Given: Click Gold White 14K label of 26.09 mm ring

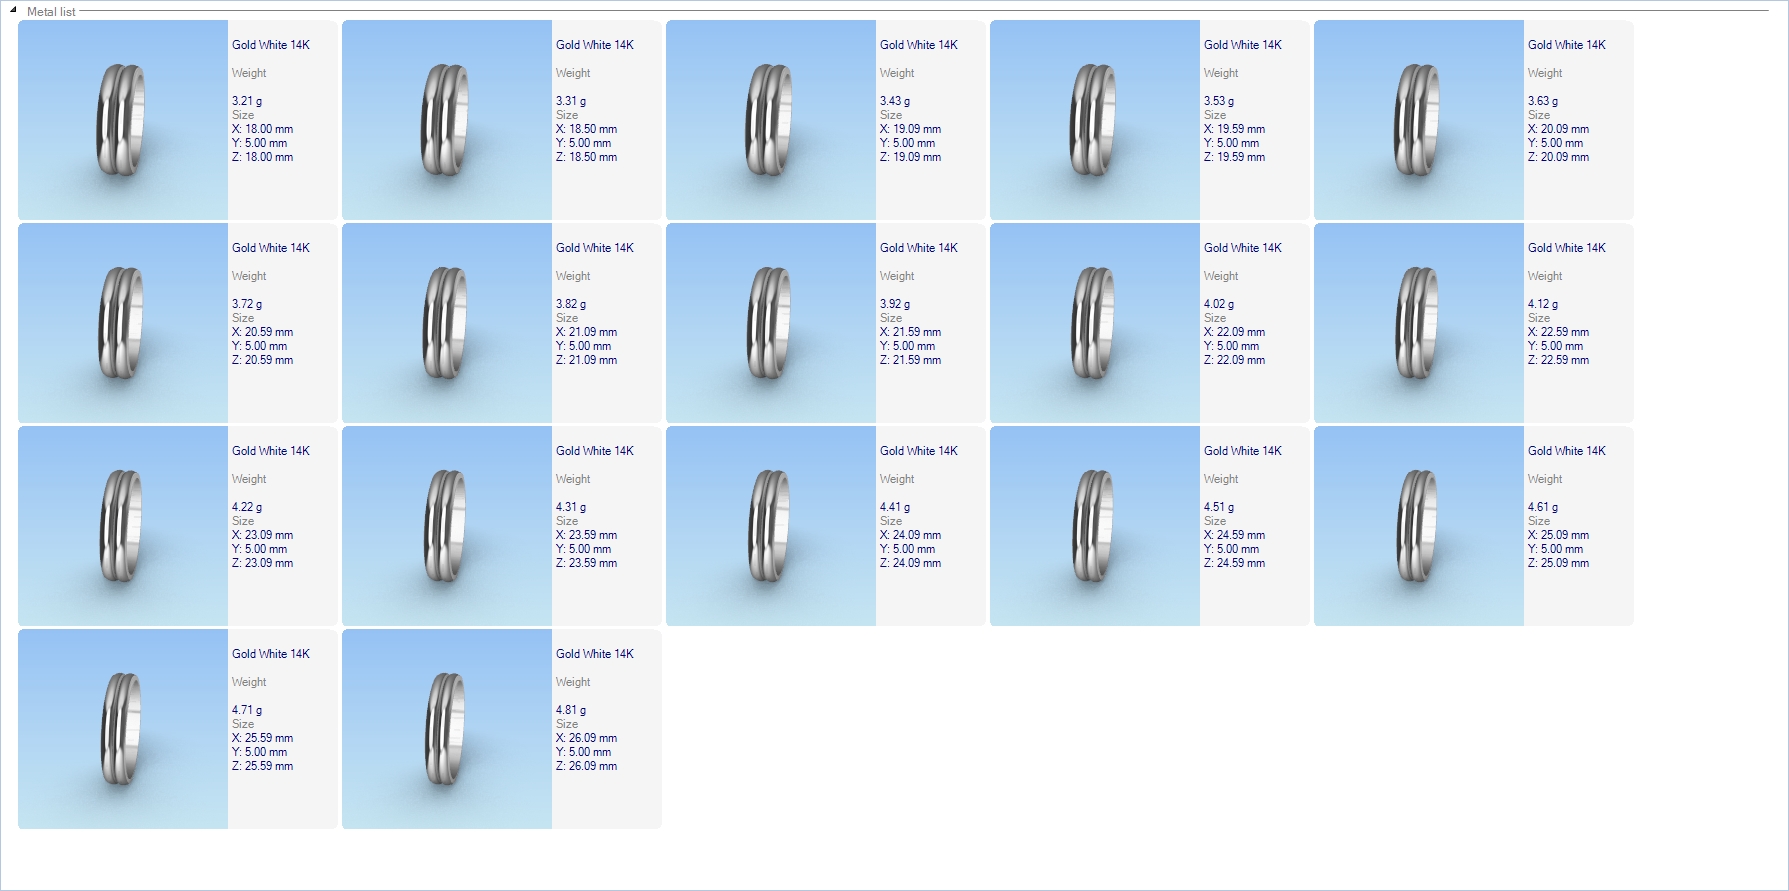Looking at the screenshot, I should click(595, 654).
